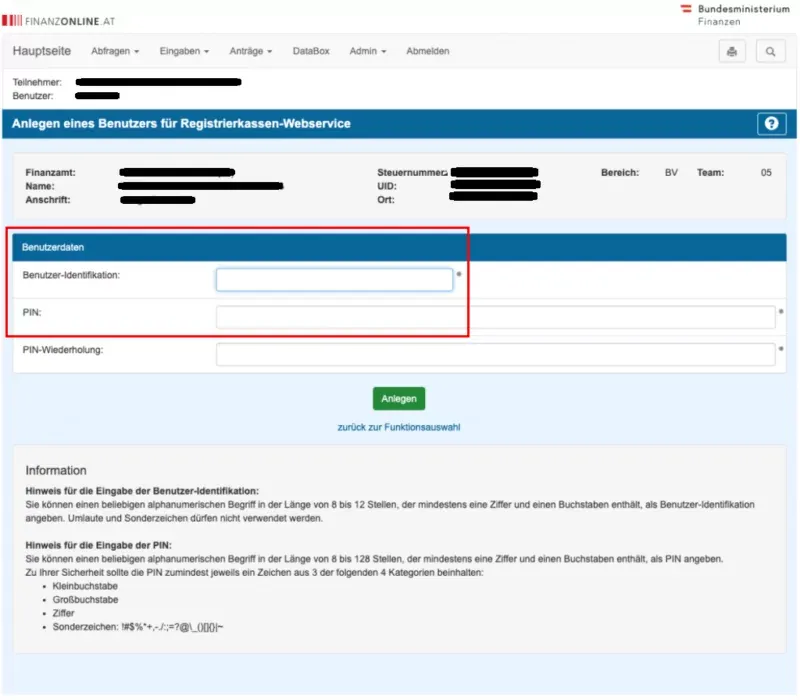800x700 pixels.
Task: Focus the Benutzer-Identifikation input field
Action: click(x=334, y=280)
